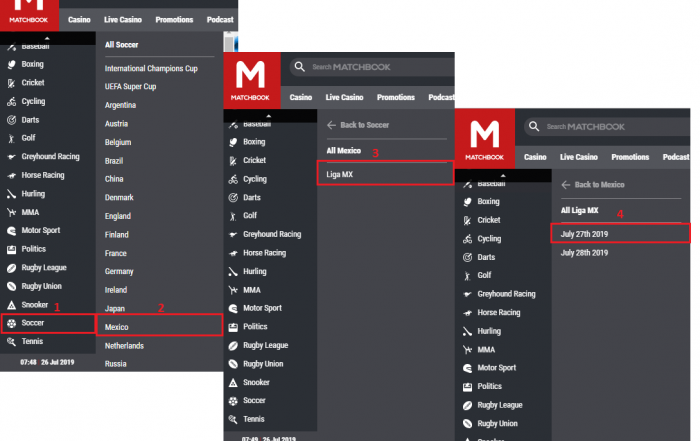Click the search magnifier icon in the right panel
This screenshot has height=441, width=700.
pos(534,126)
